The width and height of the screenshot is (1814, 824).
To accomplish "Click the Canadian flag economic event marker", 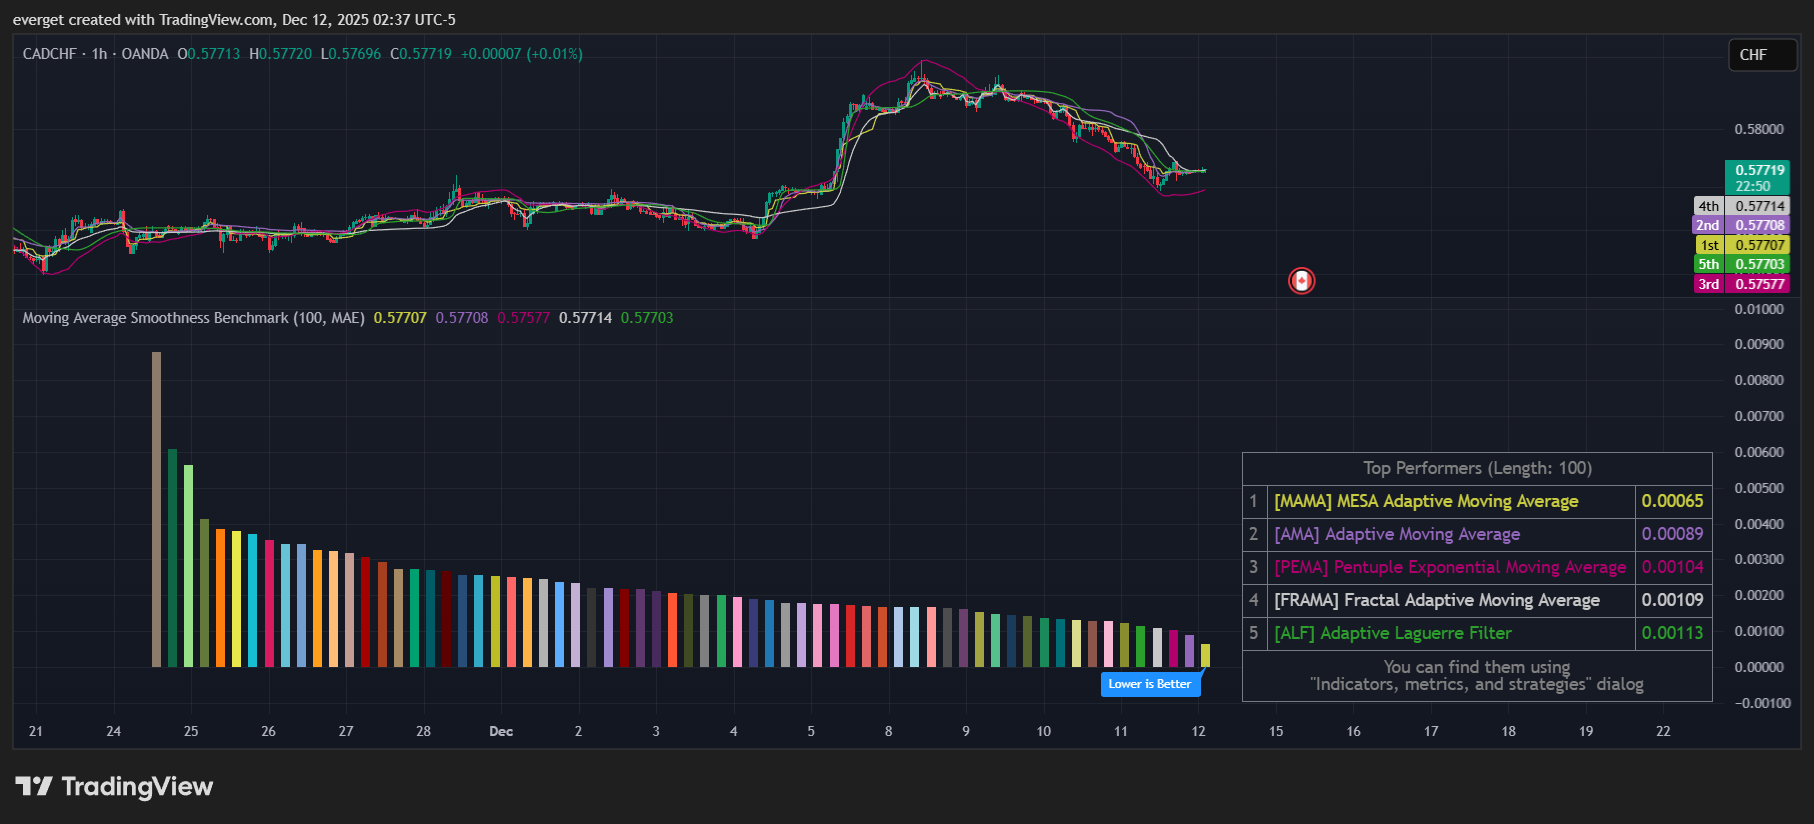I will 1301,281.
